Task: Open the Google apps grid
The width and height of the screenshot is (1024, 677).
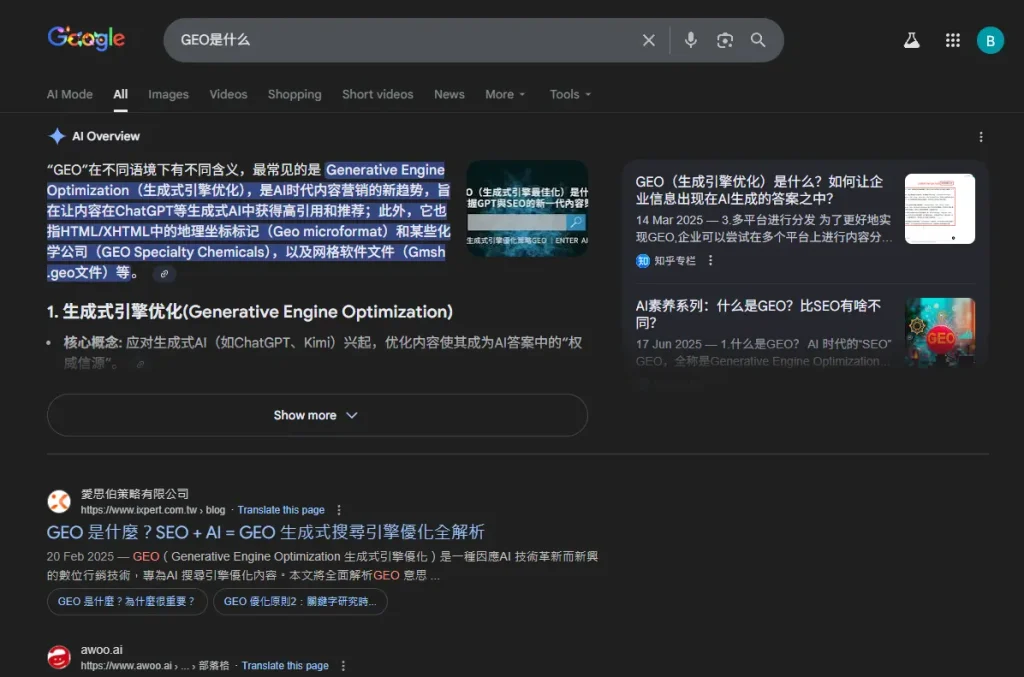Action: coord(952,40)
